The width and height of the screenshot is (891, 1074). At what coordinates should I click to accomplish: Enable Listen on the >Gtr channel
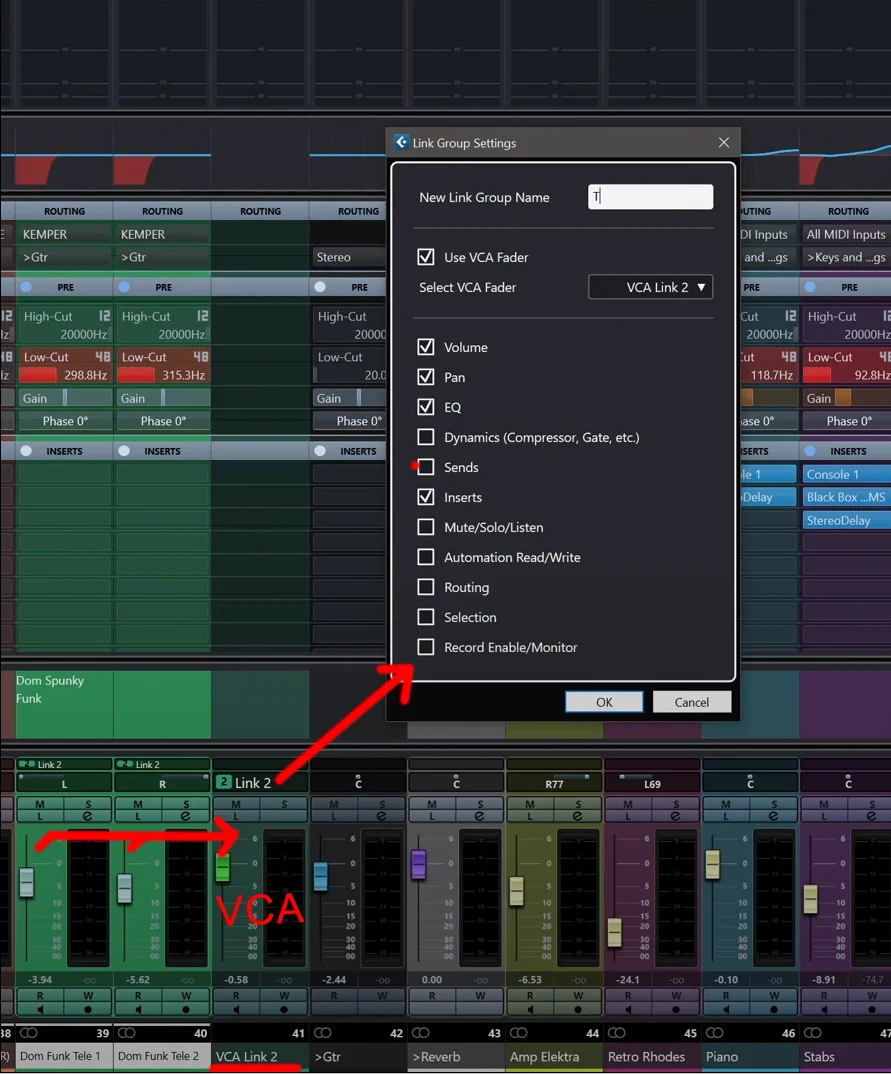pyautogui.click(x=334, y=816)
